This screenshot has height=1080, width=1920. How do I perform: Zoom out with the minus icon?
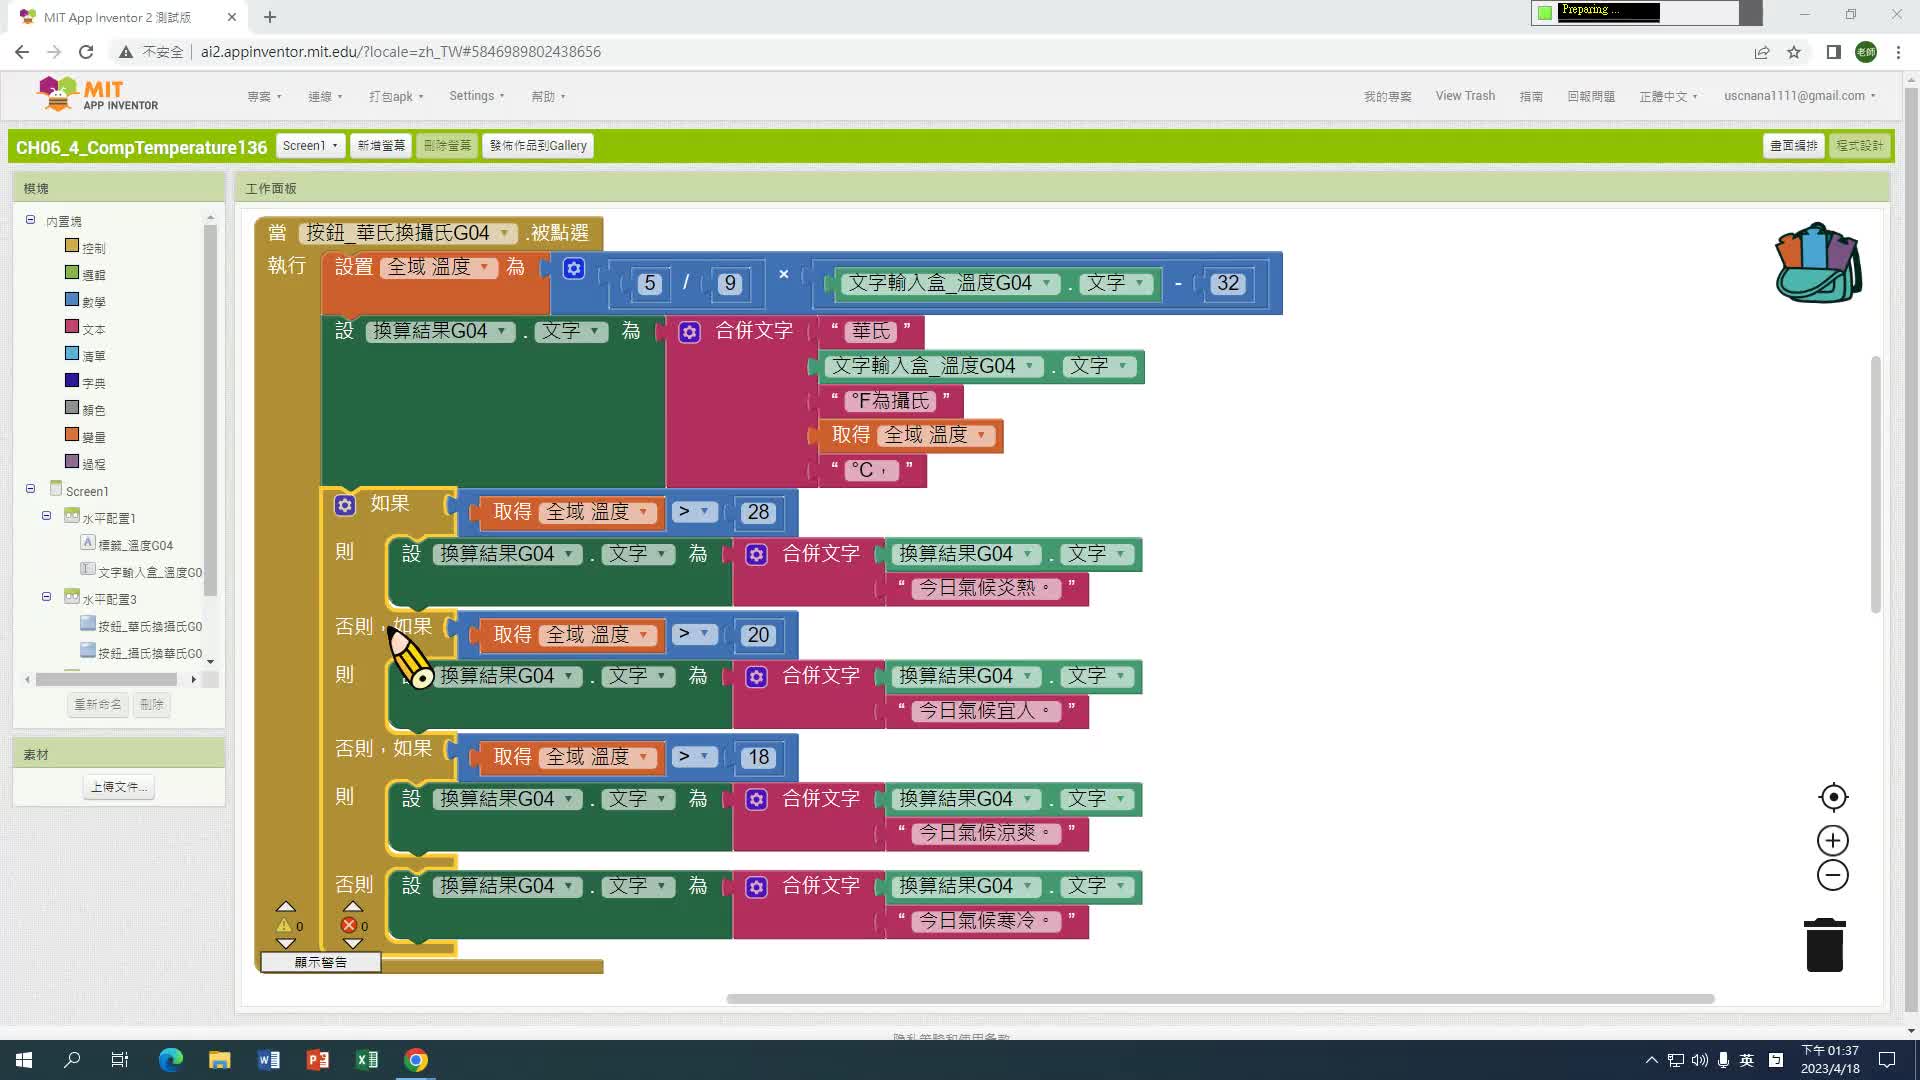coord(1832,875)
